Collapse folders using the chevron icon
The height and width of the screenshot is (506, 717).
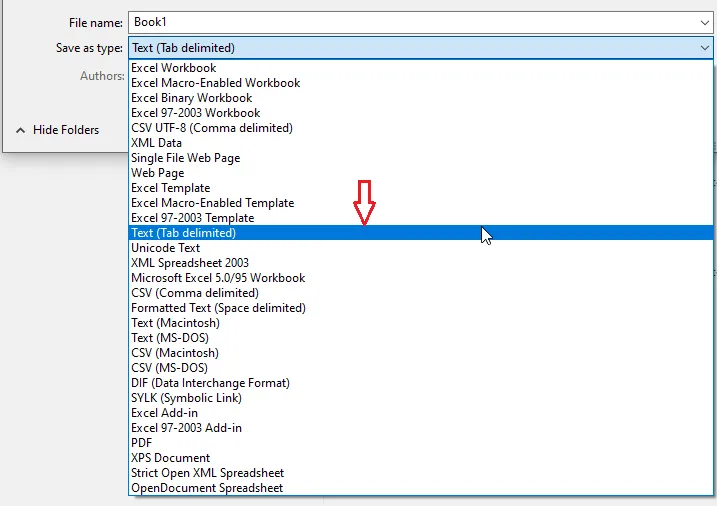coord(20,130)
